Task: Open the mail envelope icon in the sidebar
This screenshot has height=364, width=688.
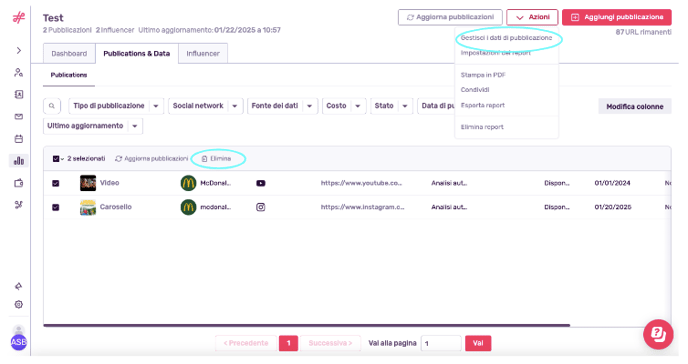Action: pyautogui.click(x=18, y=117)
